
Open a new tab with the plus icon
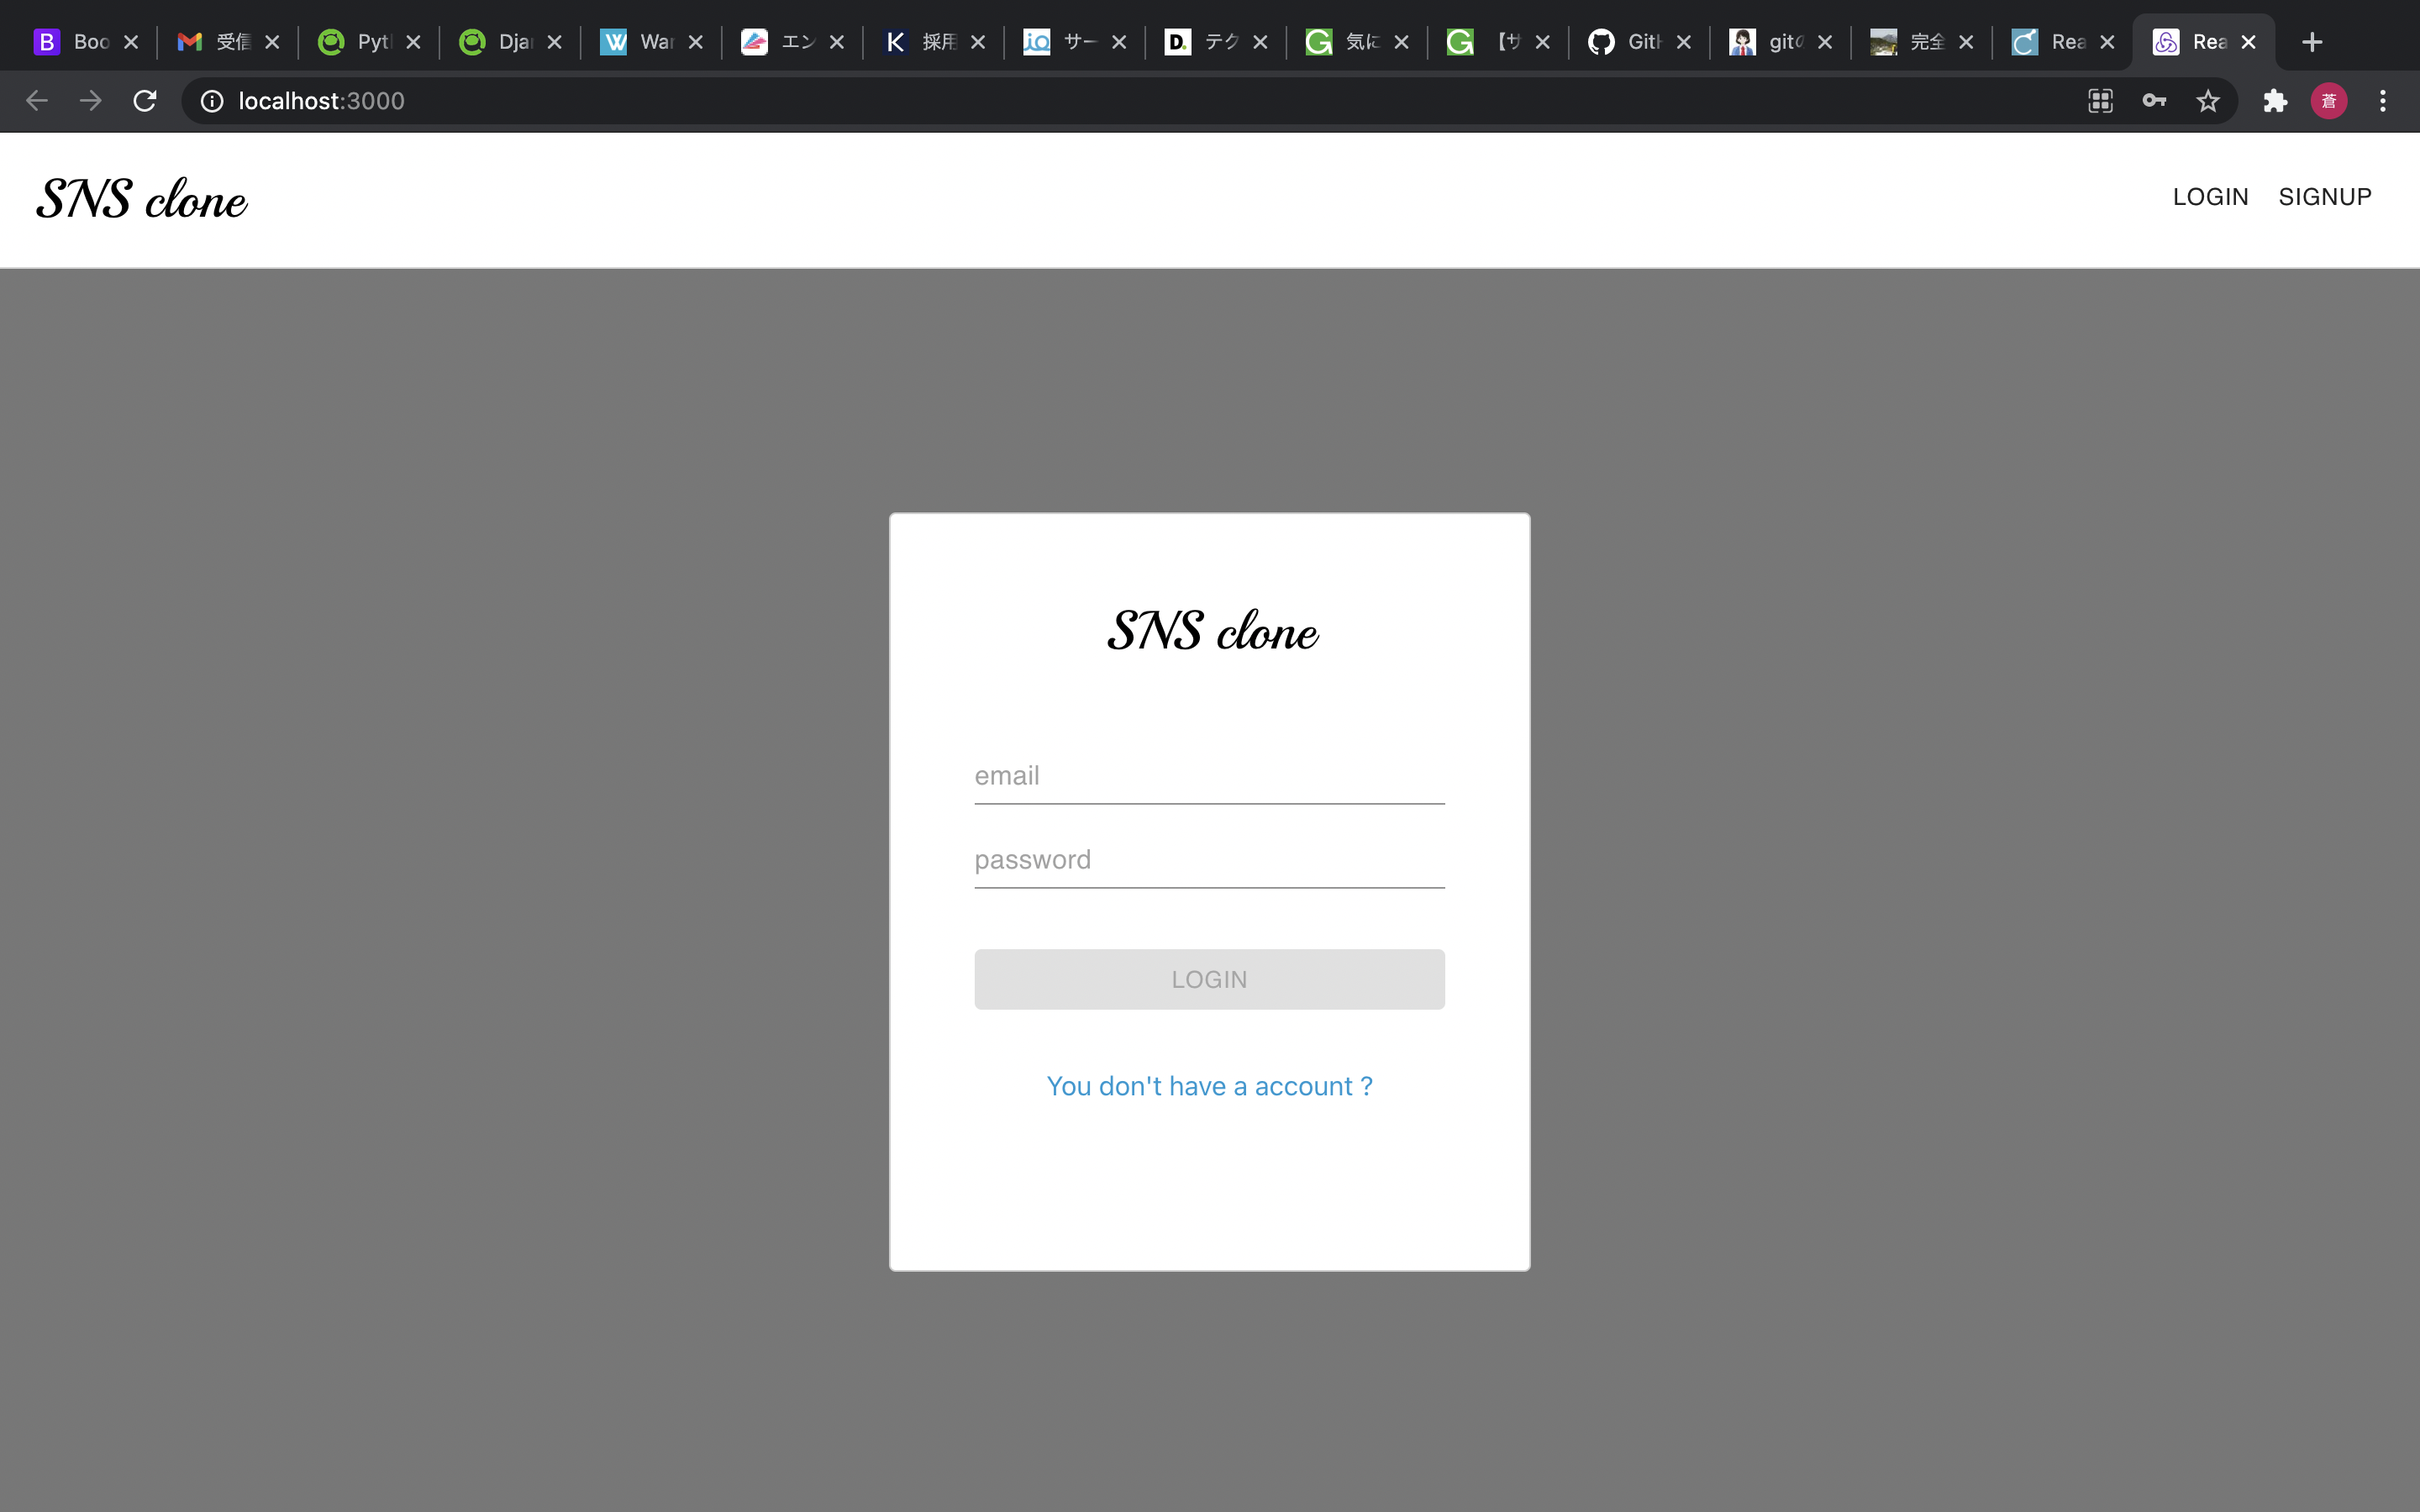click(2313, 41)
